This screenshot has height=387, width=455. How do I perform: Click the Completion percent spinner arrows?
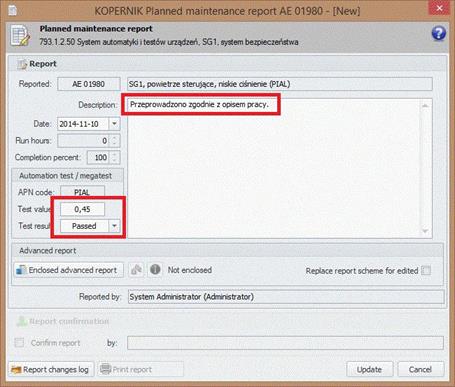pos(114,157)
